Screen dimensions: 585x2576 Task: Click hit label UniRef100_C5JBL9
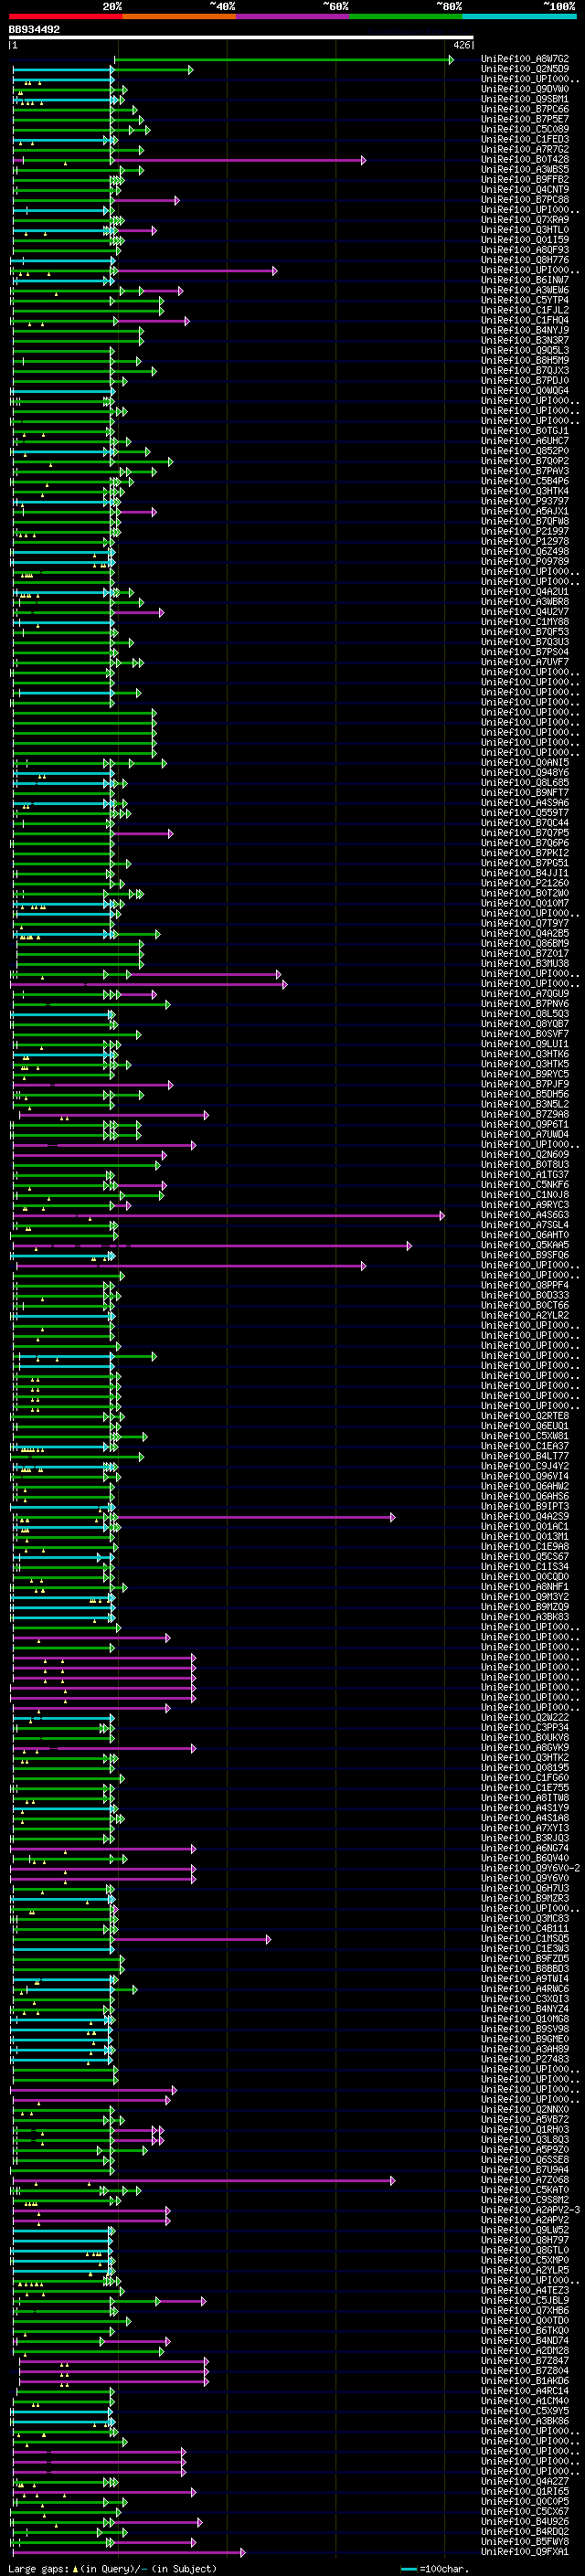(525, 2300)
